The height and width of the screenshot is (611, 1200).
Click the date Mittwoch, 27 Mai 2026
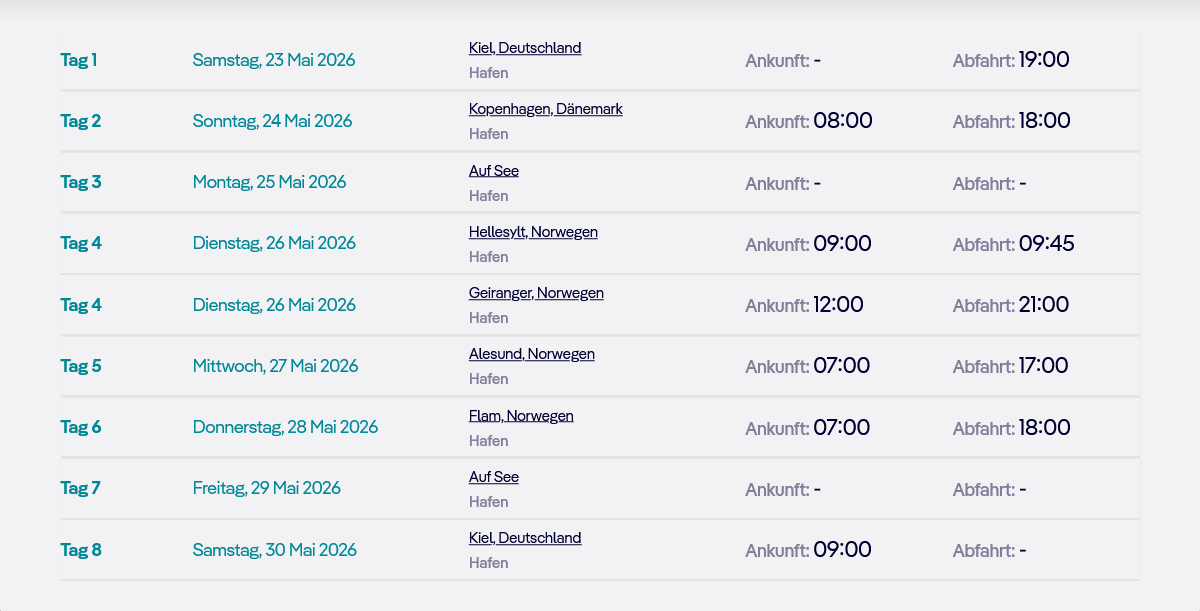275,366
